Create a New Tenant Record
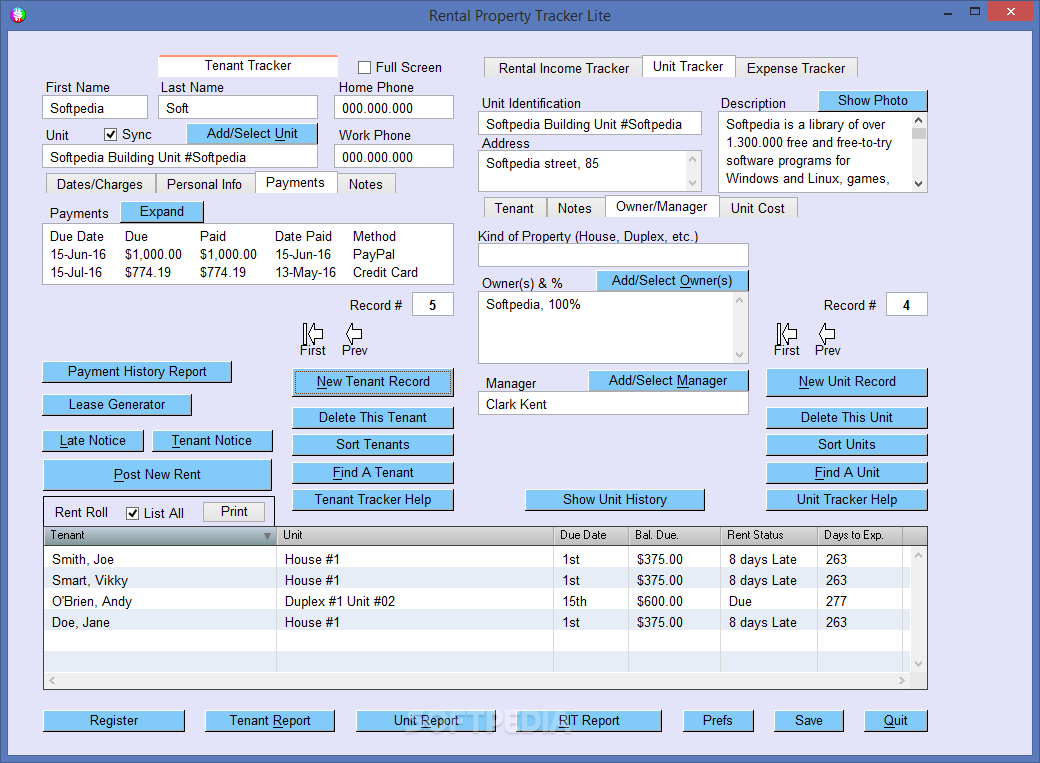 pyautogui.click(x=373, y=382)
